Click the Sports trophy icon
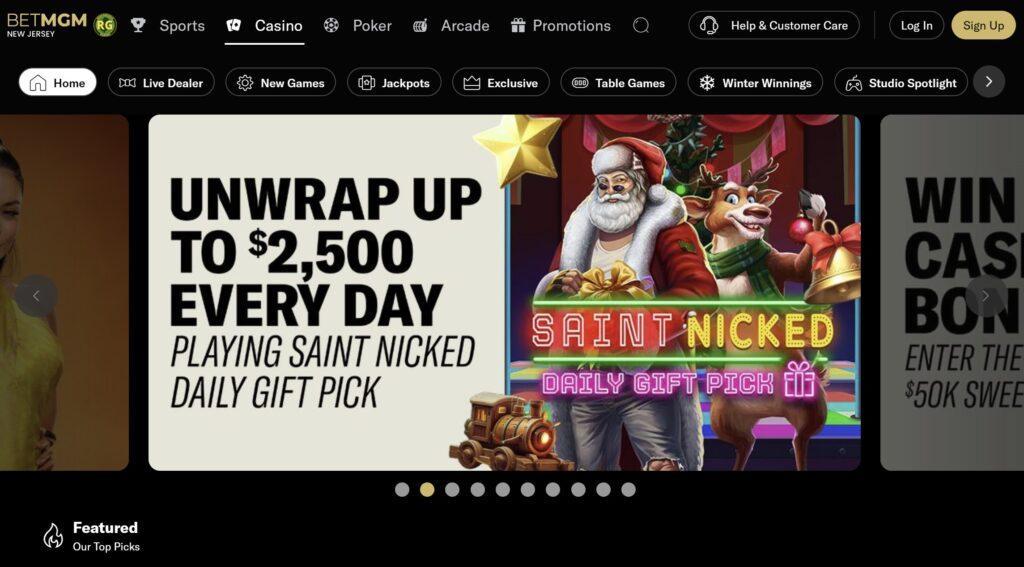1024x567 pixels. 138,25
